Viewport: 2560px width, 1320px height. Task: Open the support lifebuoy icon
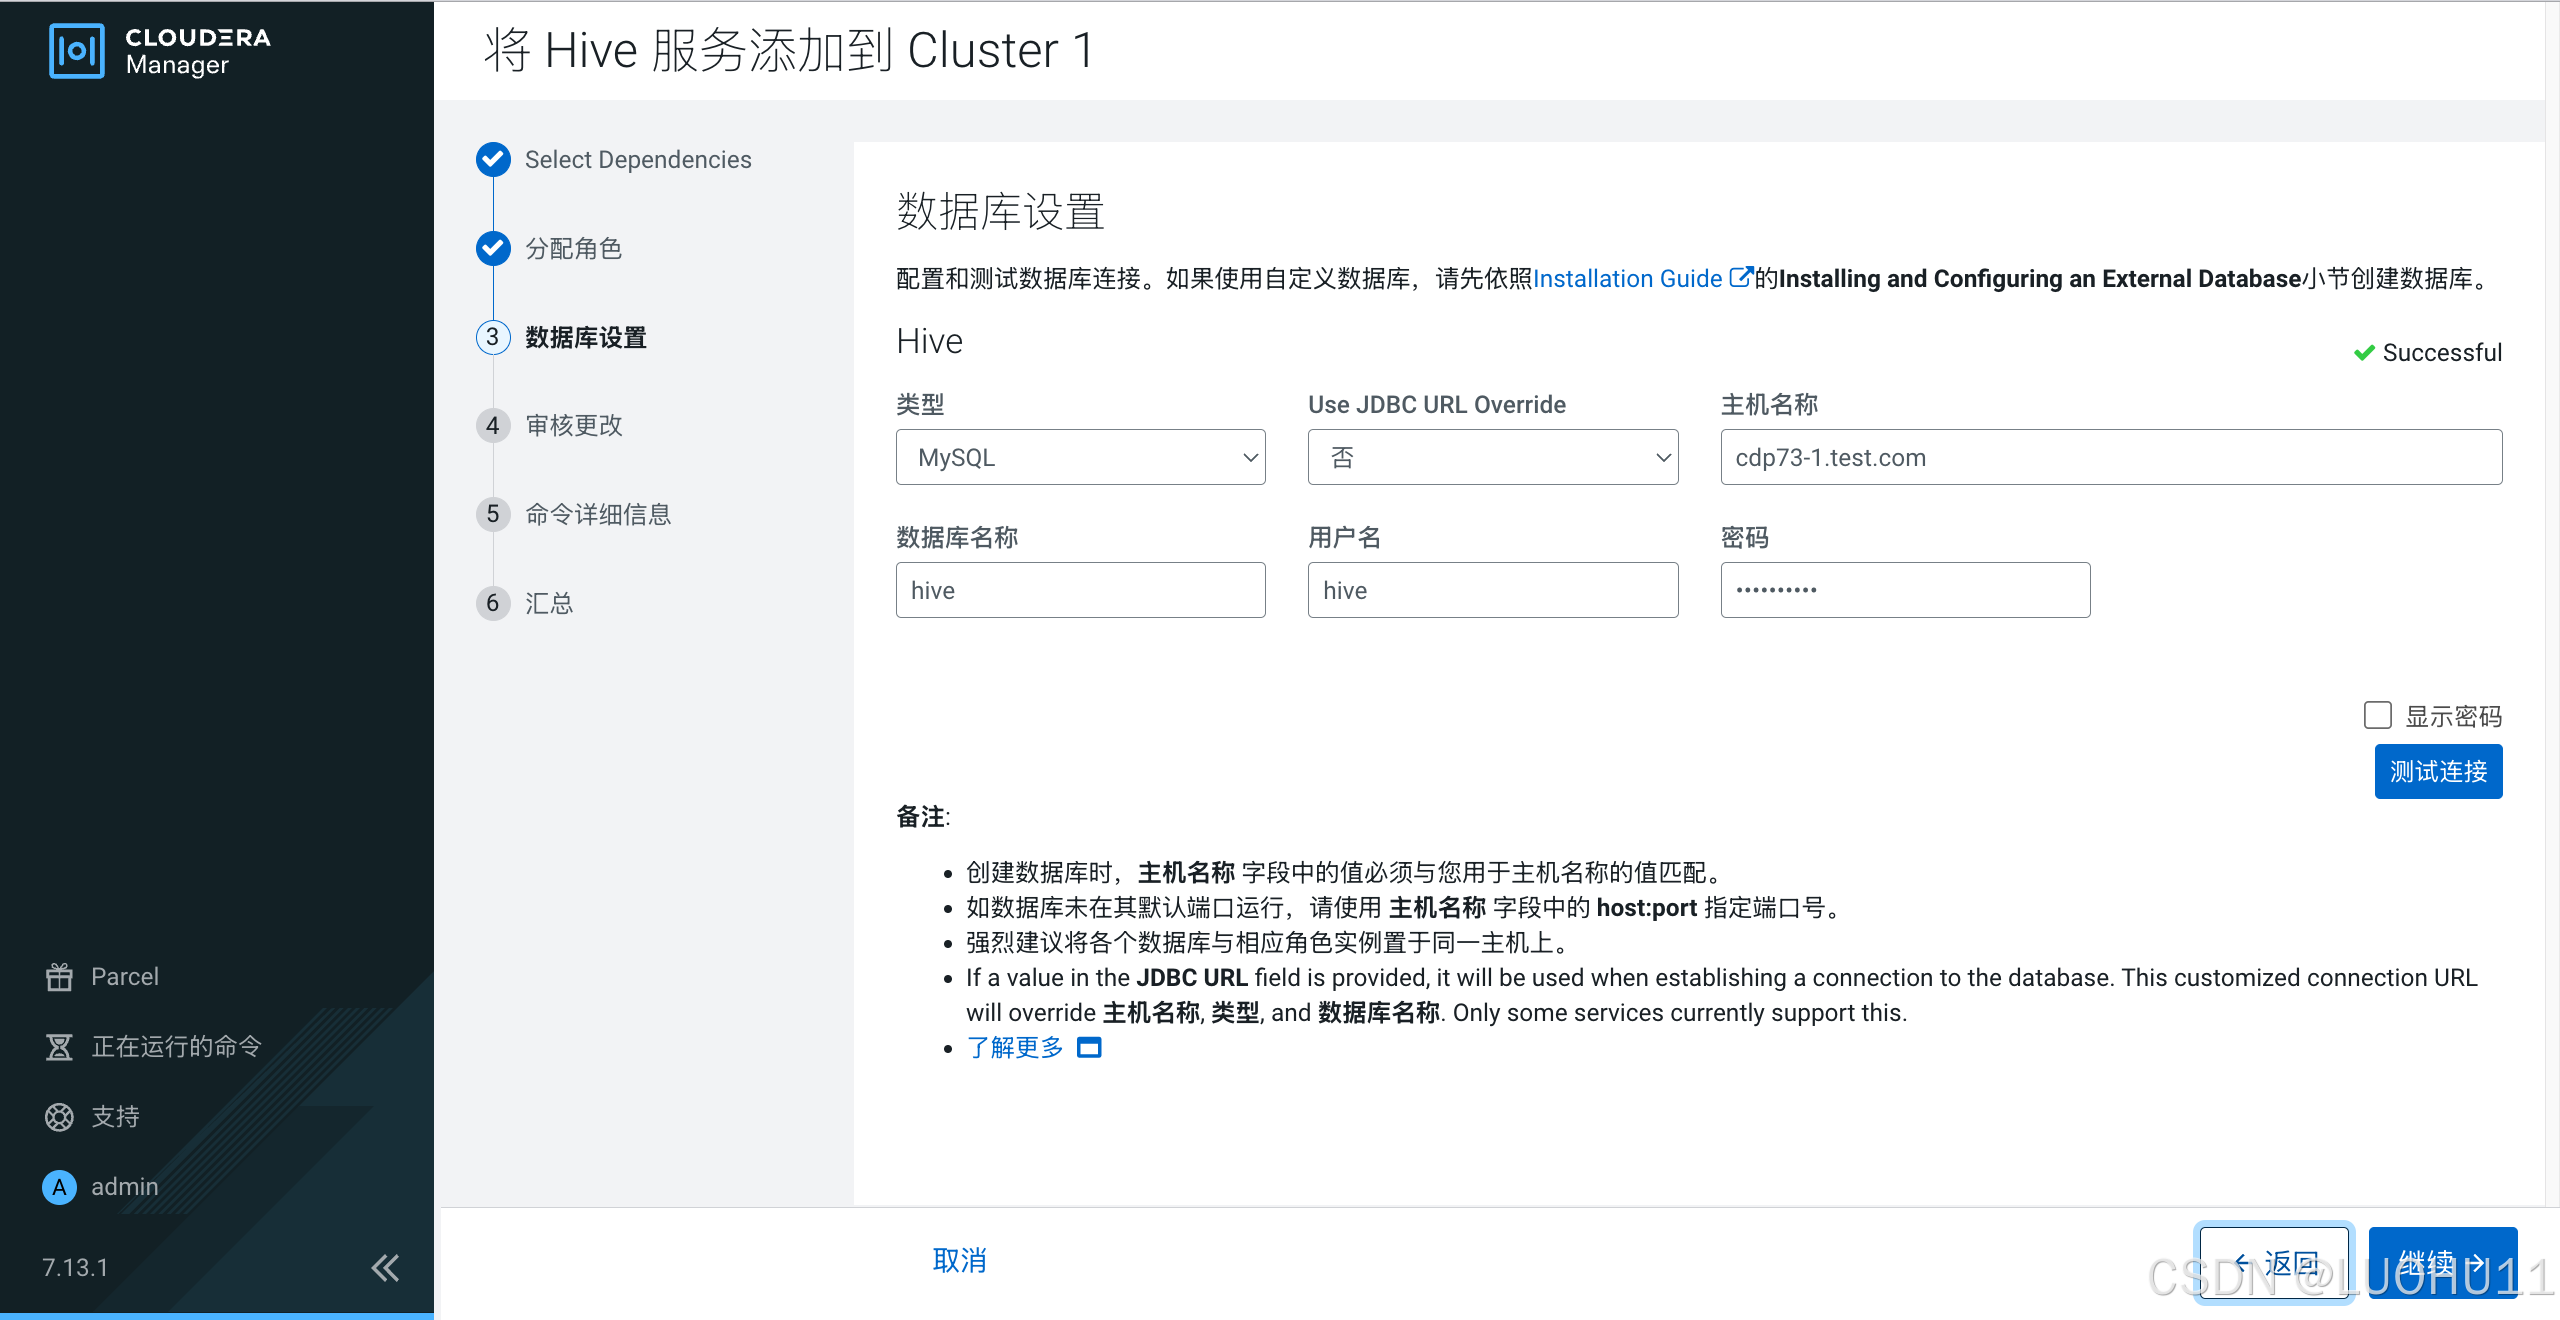click(x=59, y=1117)
